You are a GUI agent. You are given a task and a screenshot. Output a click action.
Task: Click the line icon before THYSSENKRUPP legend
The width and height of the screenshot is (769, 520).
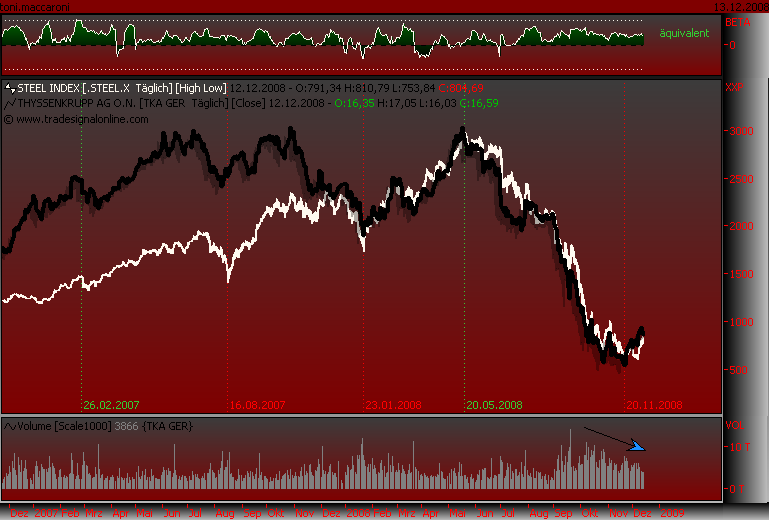point(10,103)
